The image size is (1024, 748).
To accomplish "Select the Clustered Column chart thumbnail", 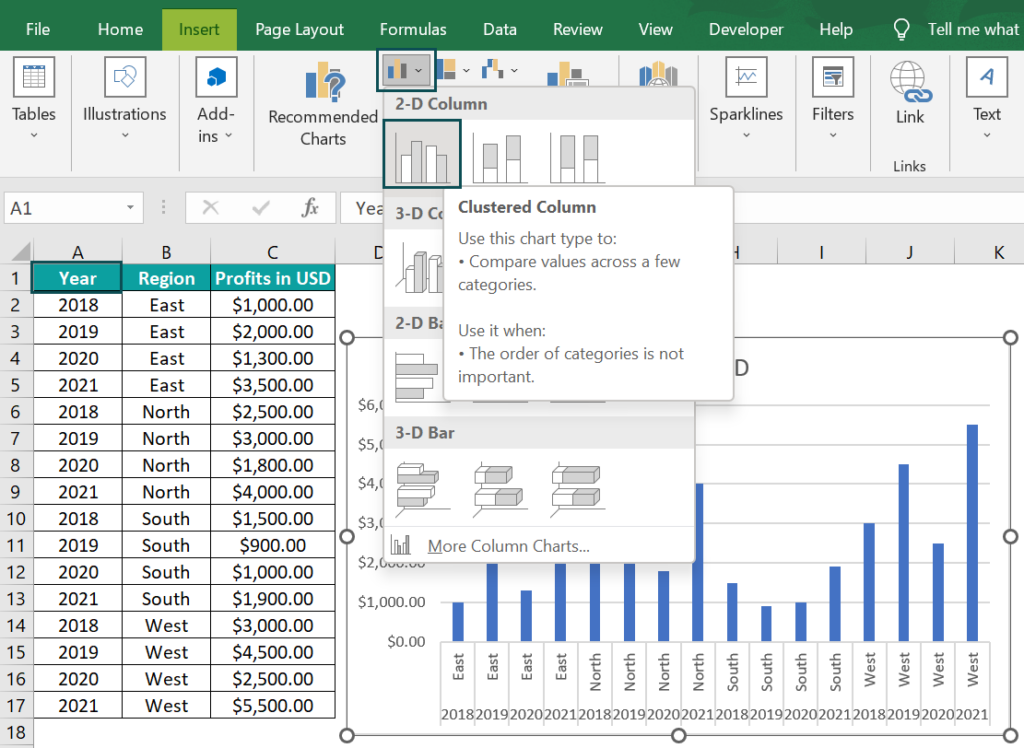I will pyautogui.click(x=422, y=154).
